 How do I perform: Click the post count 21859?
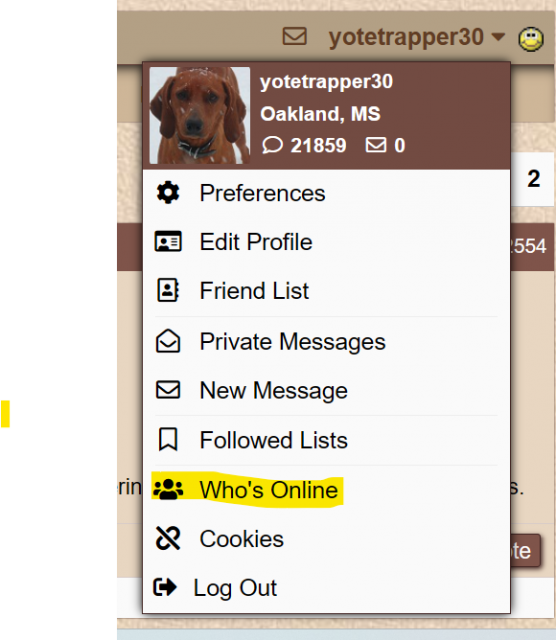tap(318, 145)
